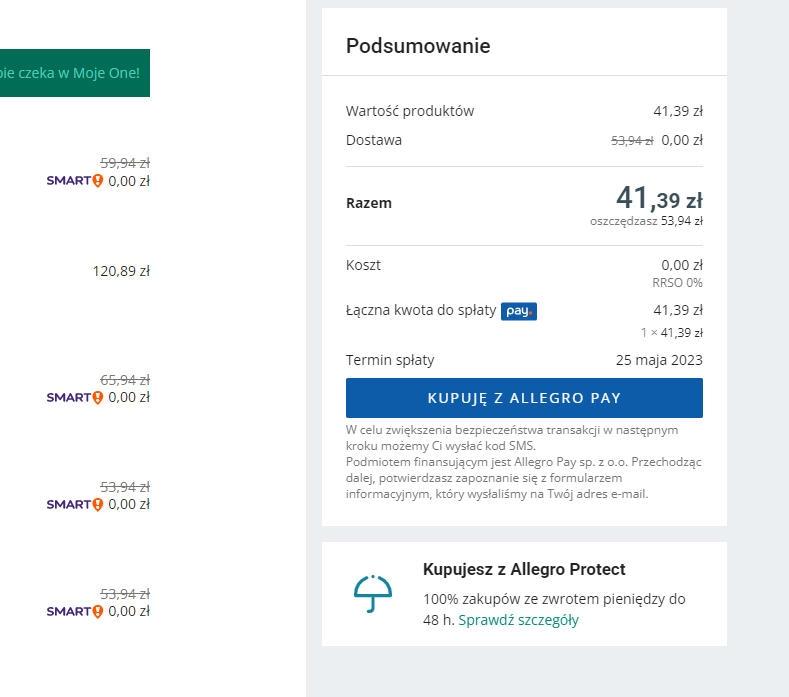Select the Podsumowanie heading
Viewport: 789px width, 697px height.
(418, 46)
